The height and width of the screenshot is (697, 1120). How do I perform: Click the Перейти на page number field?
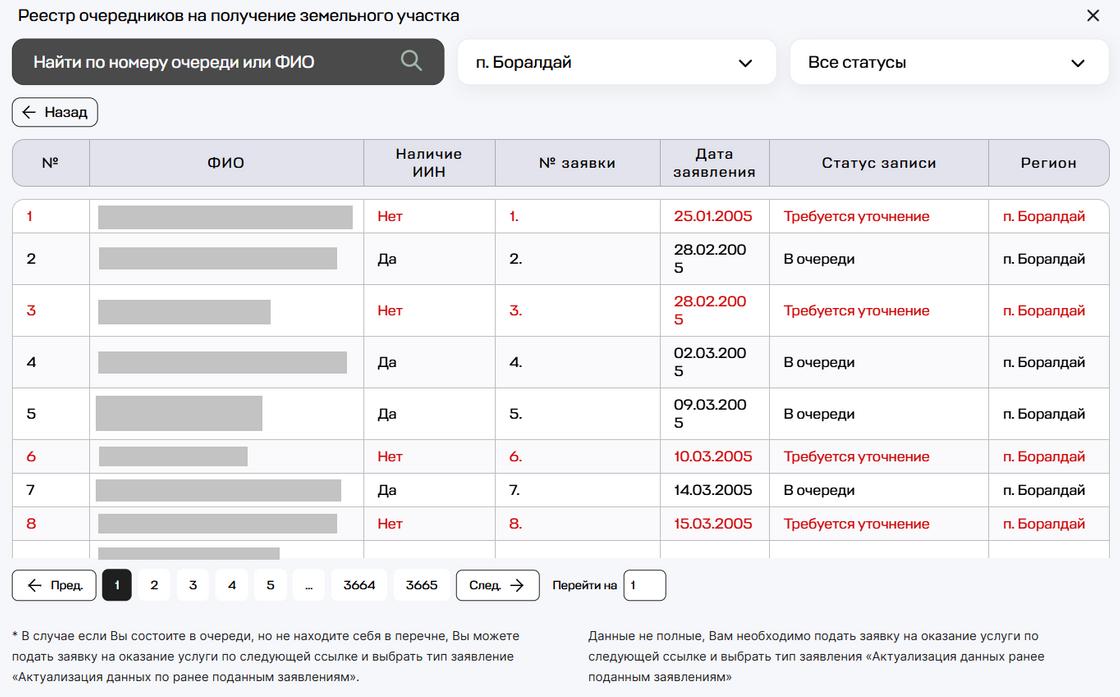tap(644, 585)
